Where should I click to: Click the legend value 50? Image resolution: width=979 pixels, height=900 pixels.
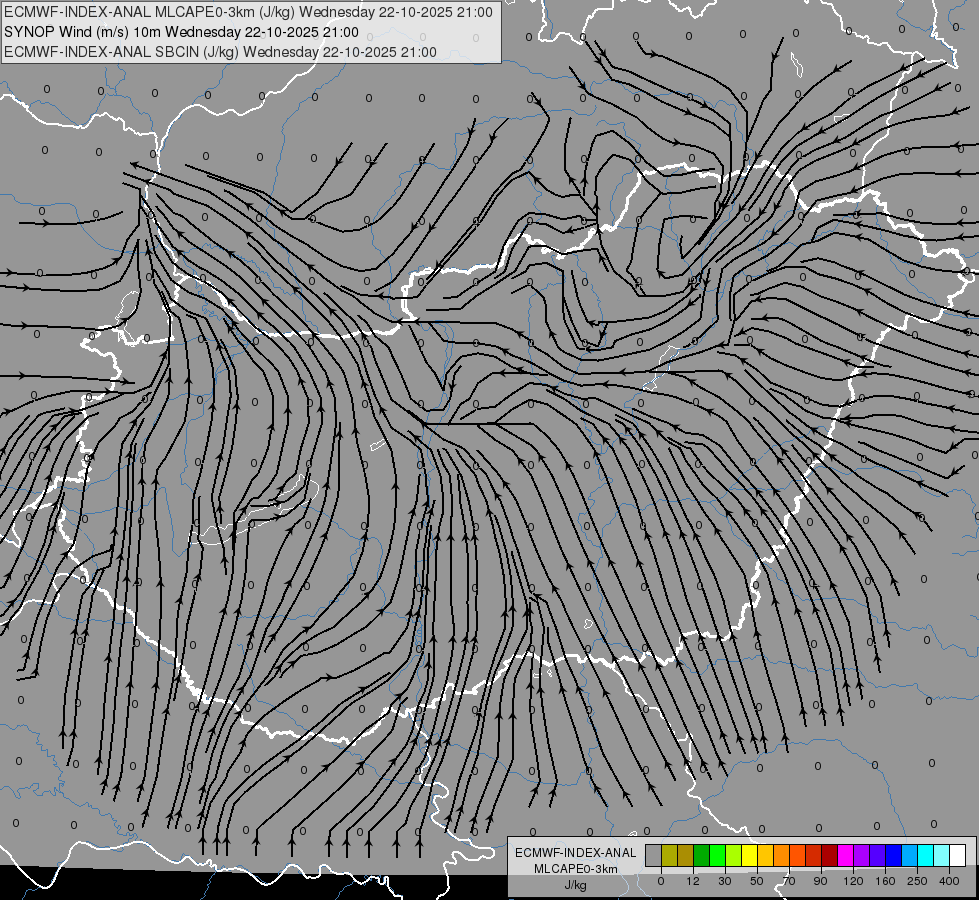point(757,881)
